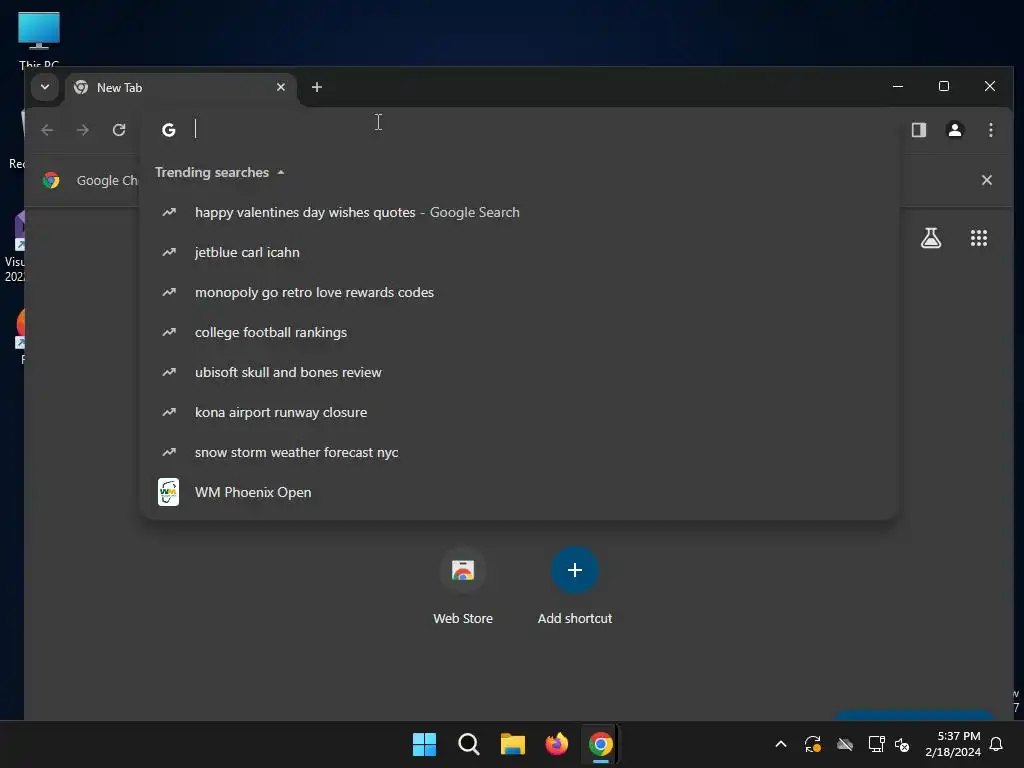Dismiss the Google Chrome info bar
The height and width of the screenshot is (768, 1024).
coord(987,180)
